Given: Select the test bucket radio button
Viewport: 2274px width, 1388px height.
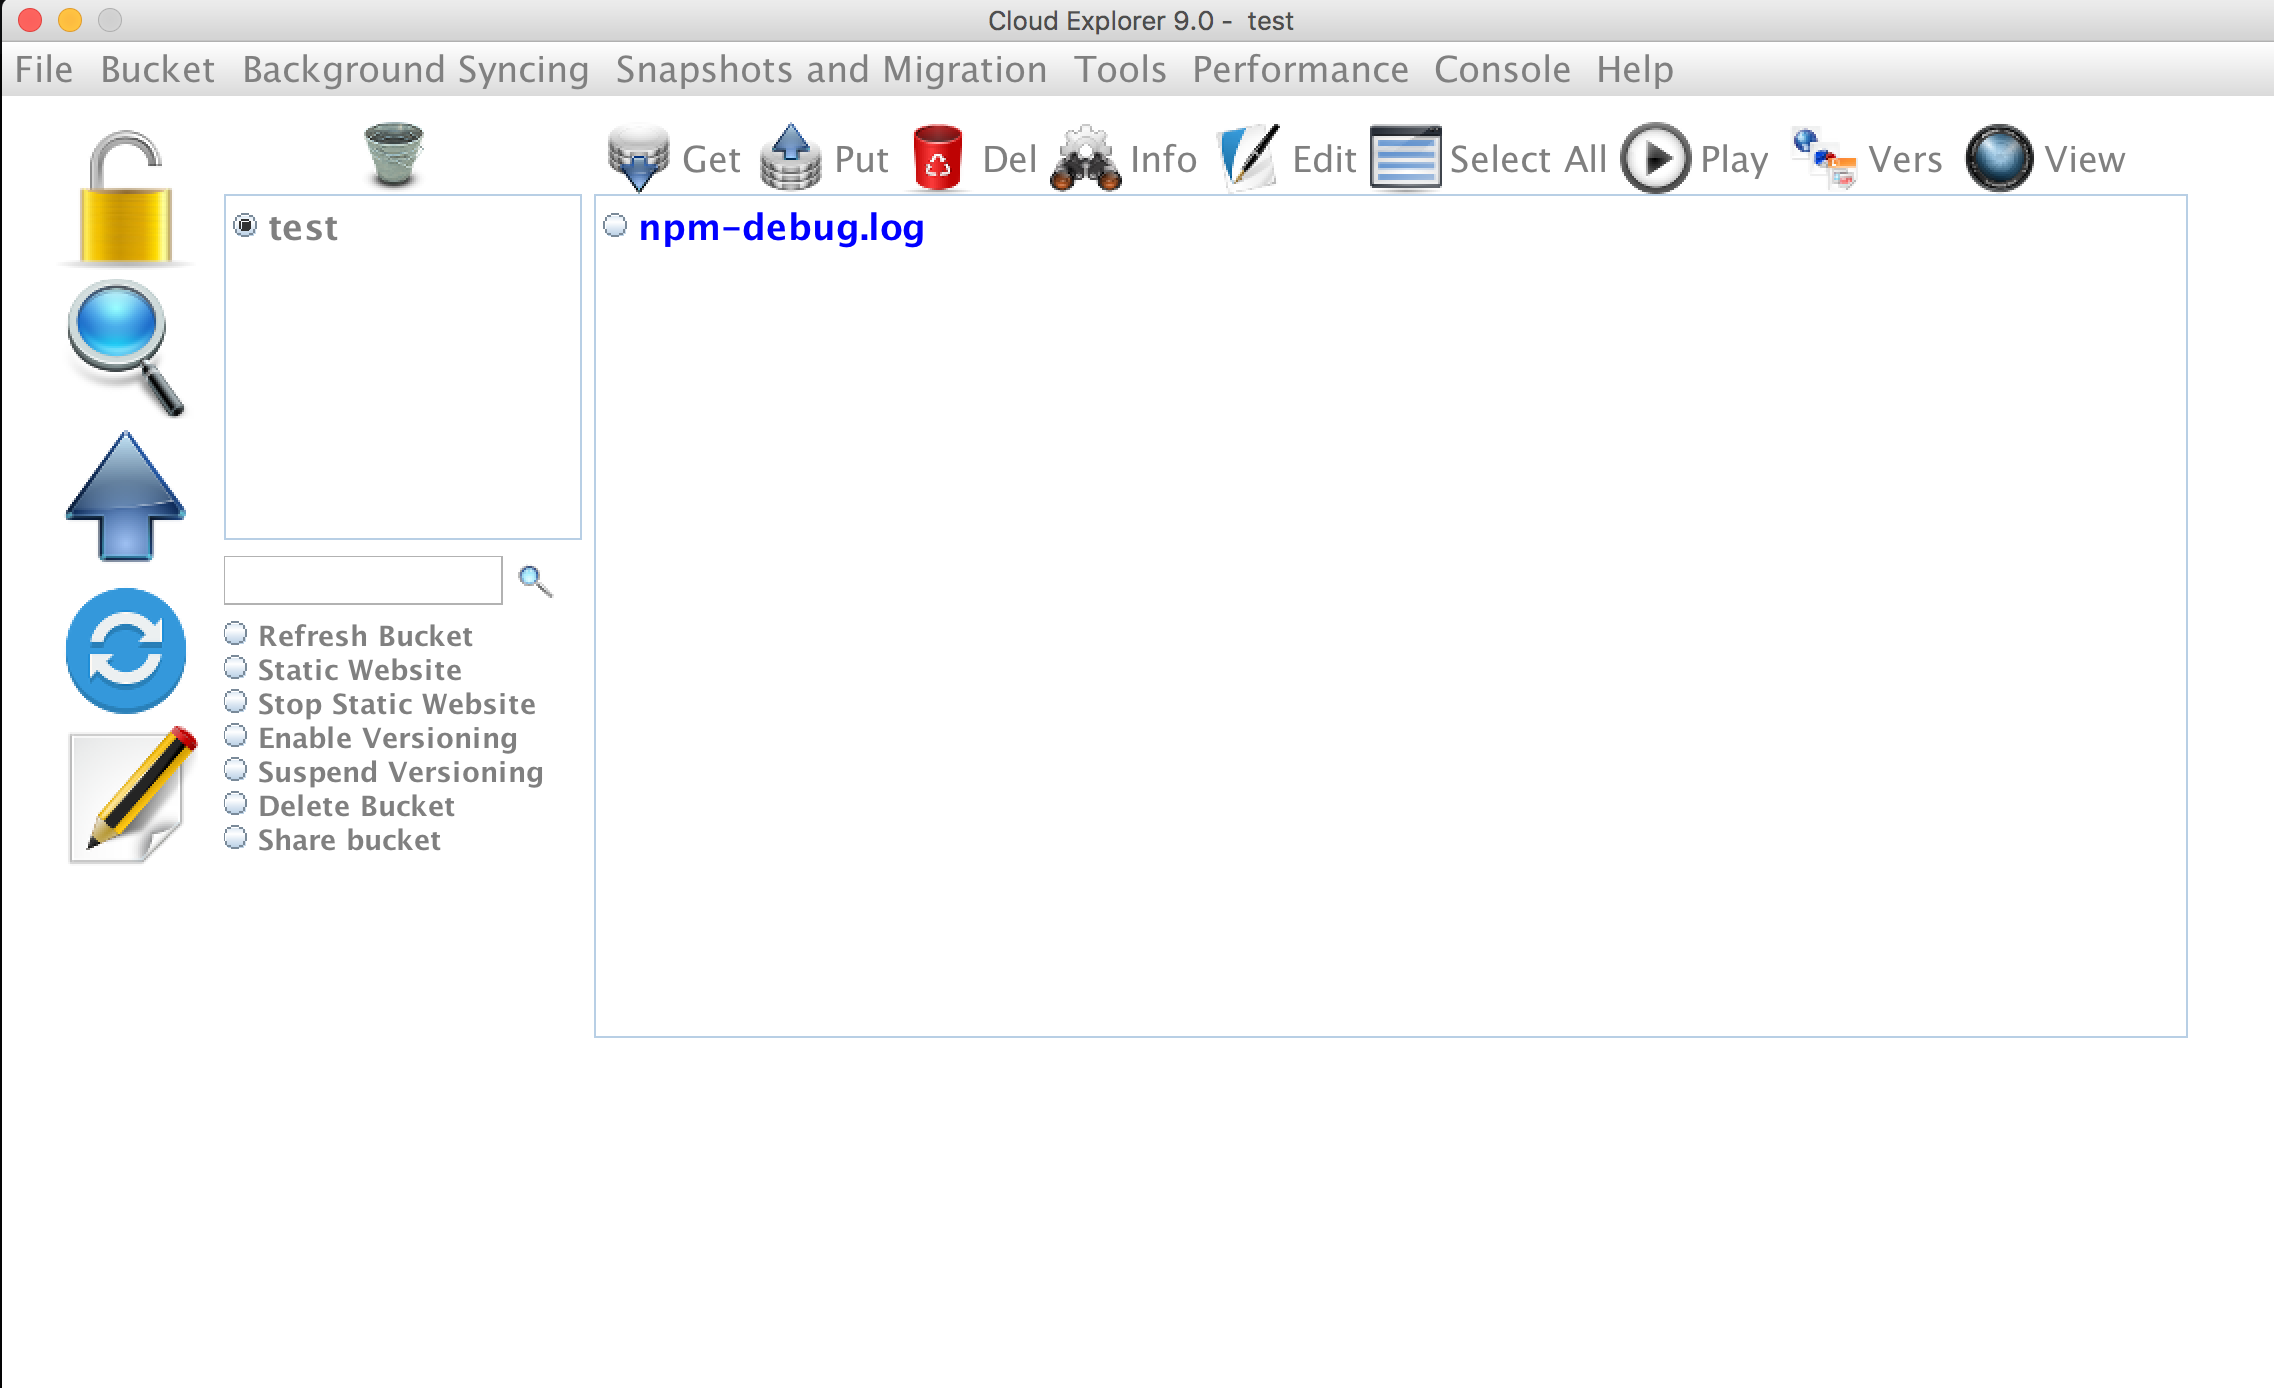Looking at the screenshot, I should tap(245, 225).
